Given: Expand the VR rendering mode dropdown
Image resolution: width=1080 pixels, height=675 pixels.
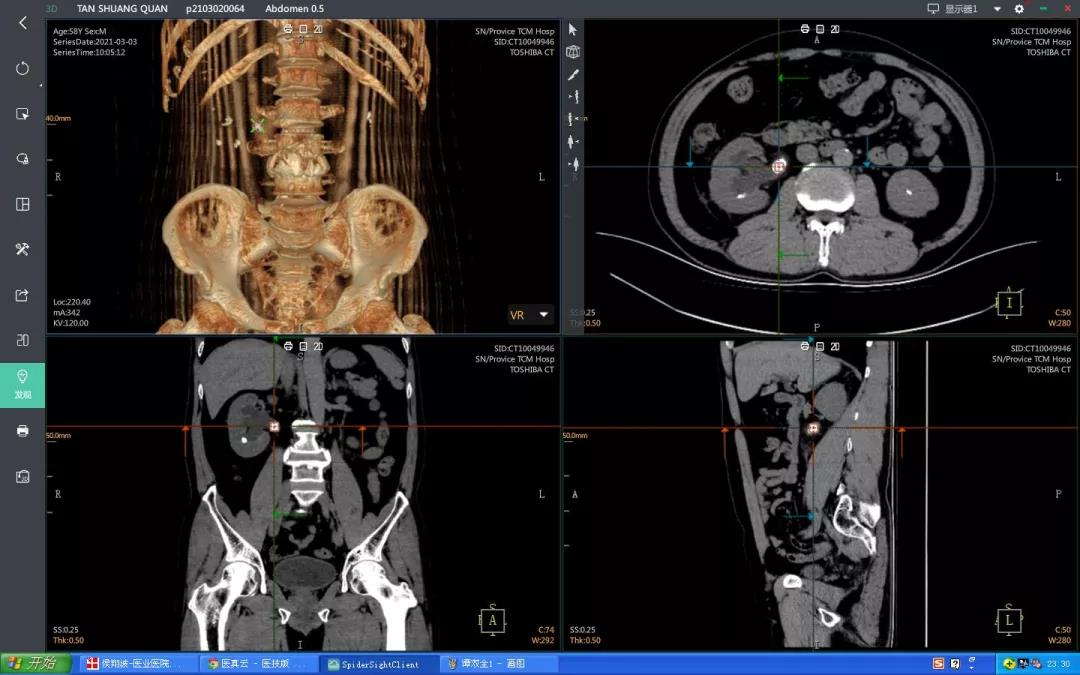Looking at the screenshot, I should coord(544,314).
